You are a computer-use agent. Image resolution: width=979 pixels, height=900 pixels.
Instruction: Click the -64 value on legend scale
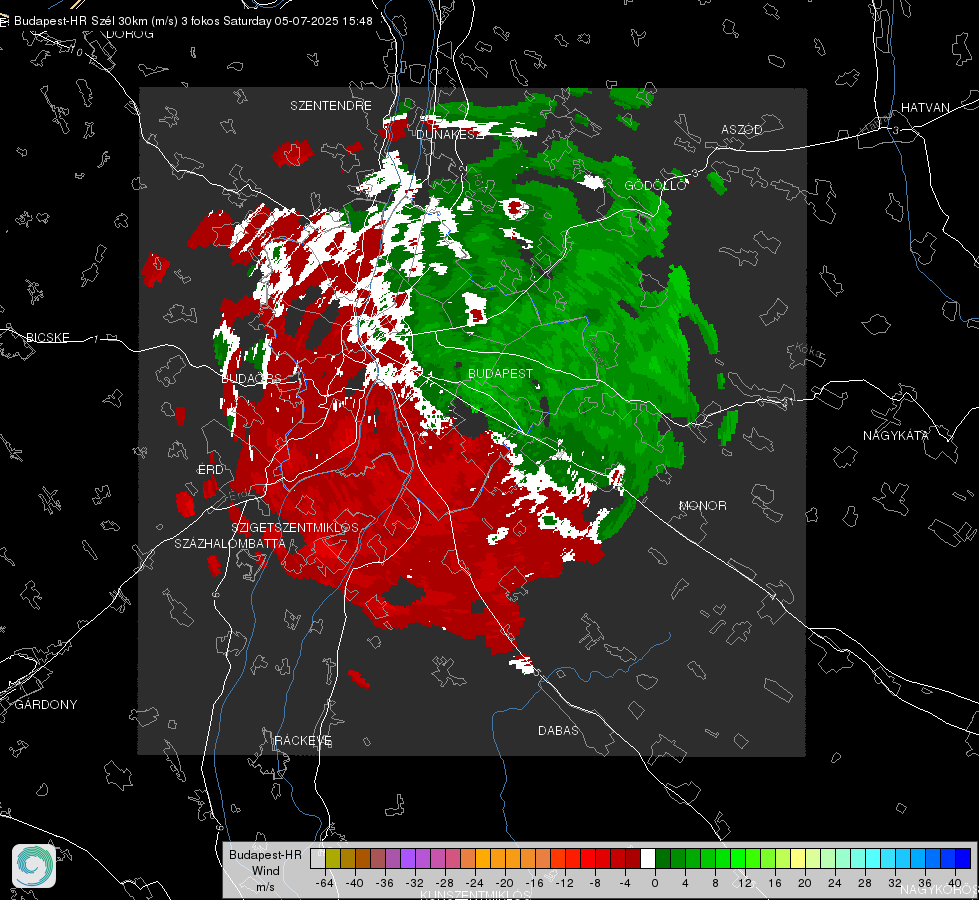coord(325,883)
